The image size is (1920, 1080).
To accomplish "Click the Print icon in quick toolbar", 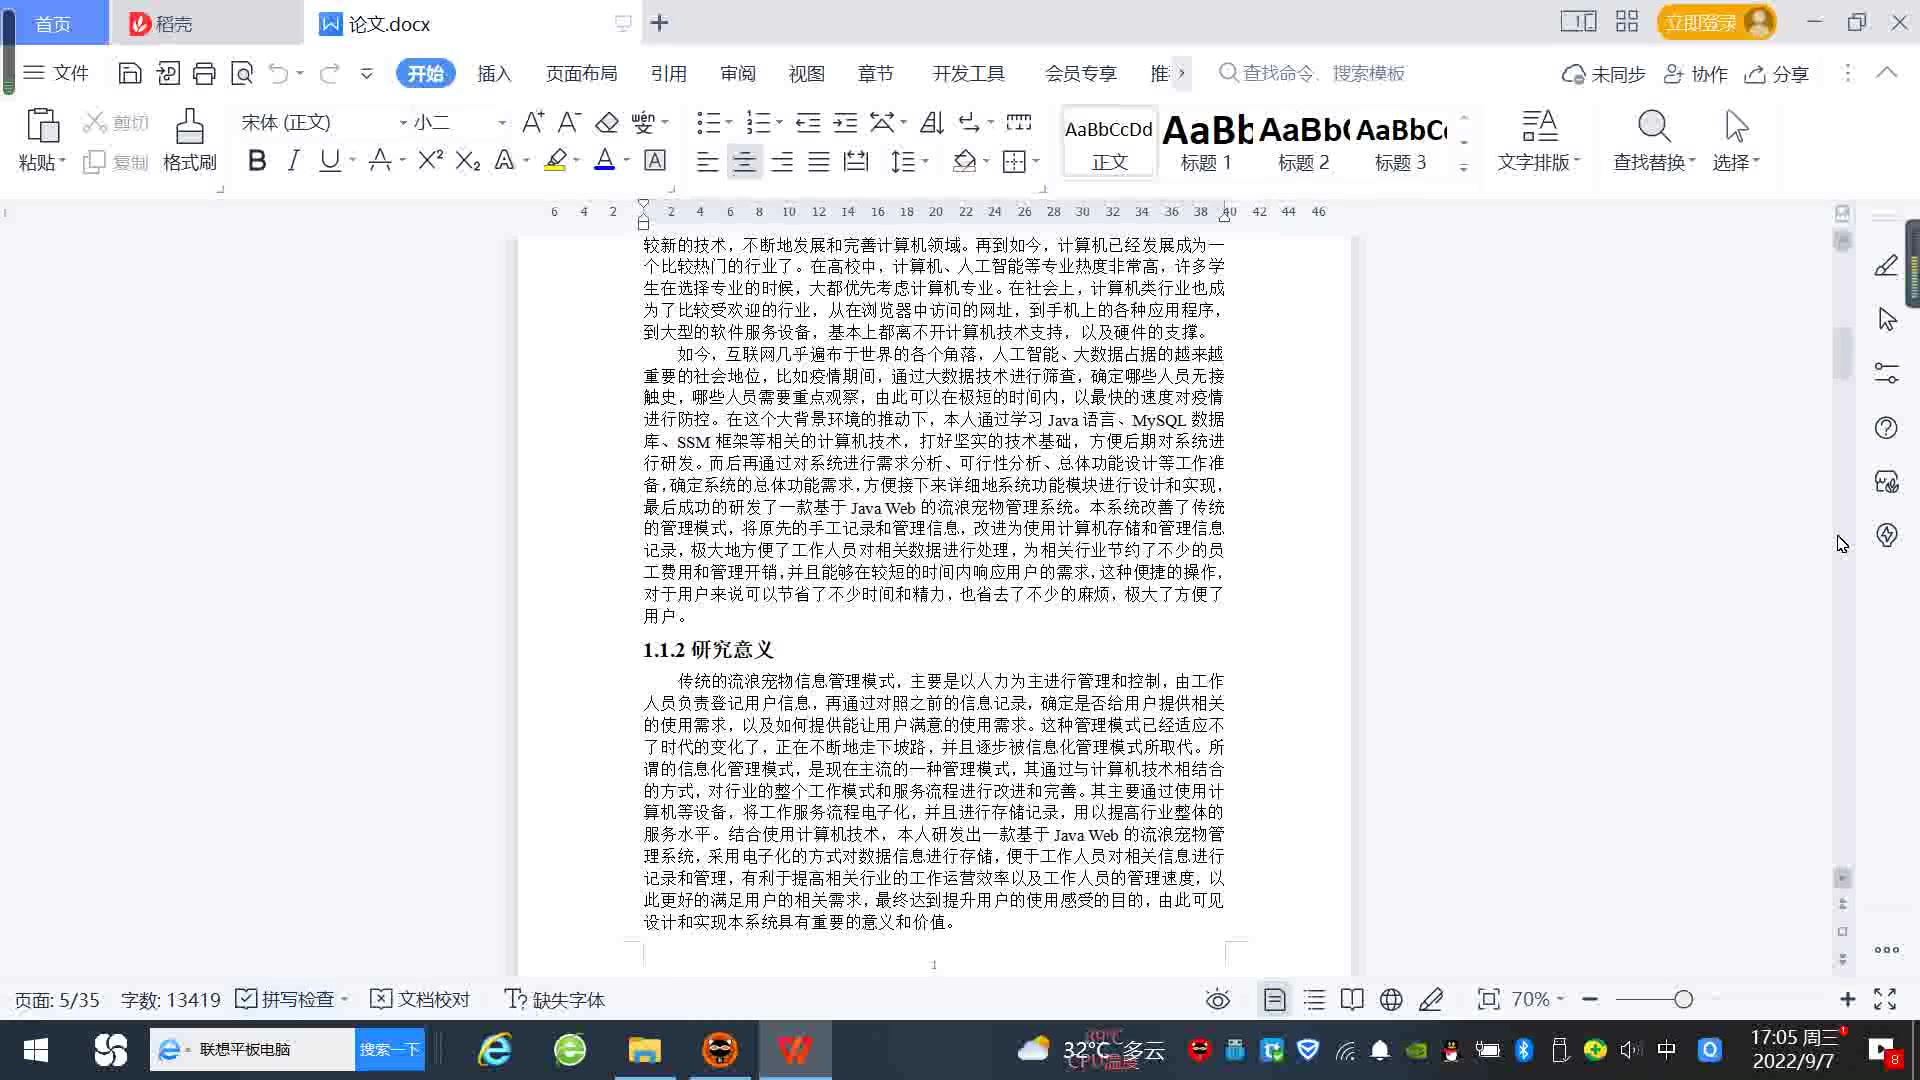I will (x=204, y=73).
